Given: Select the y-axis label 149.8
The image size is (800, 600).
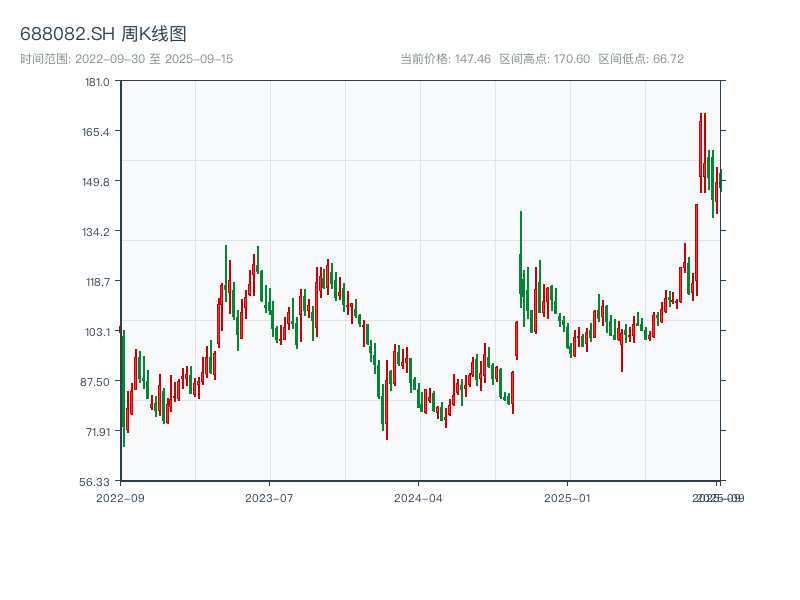Looking at the screenshot, I should pyautogui.click(x=96, y=182).
